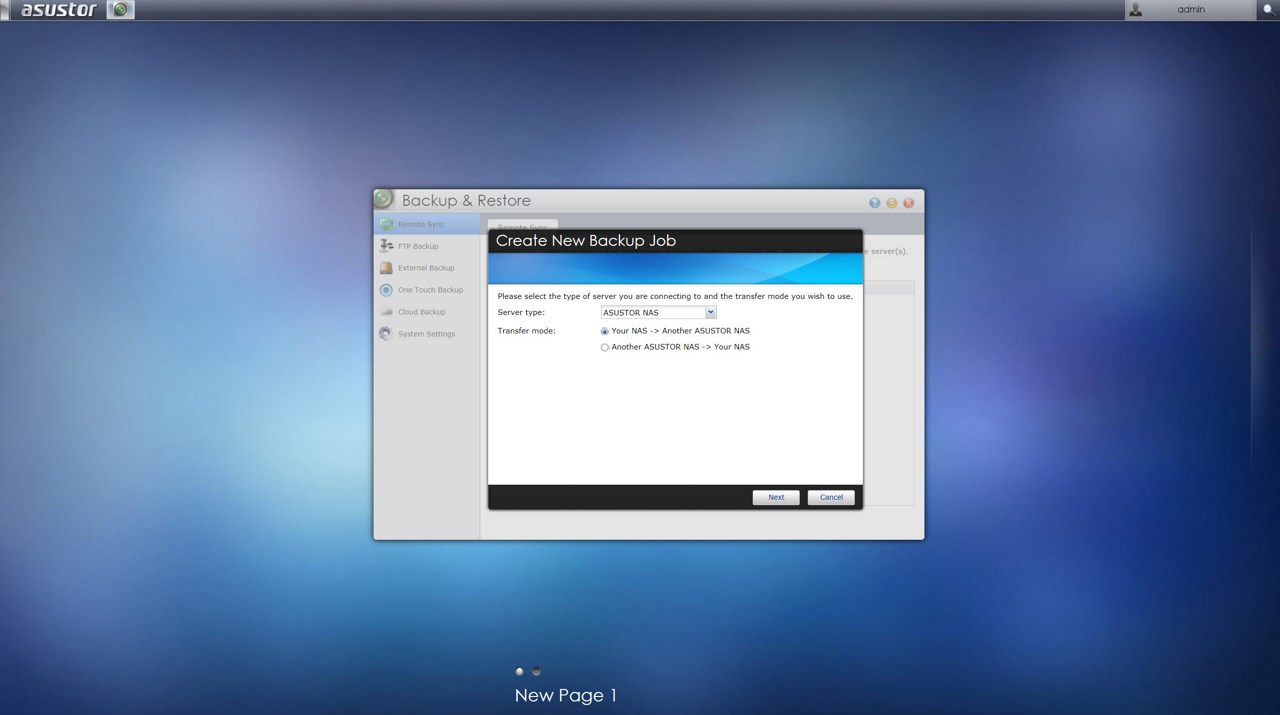The width and height of the screenshot is (1280, 715).
Task: Click the Next button in the dialog
Action: [x=776, y=497]
